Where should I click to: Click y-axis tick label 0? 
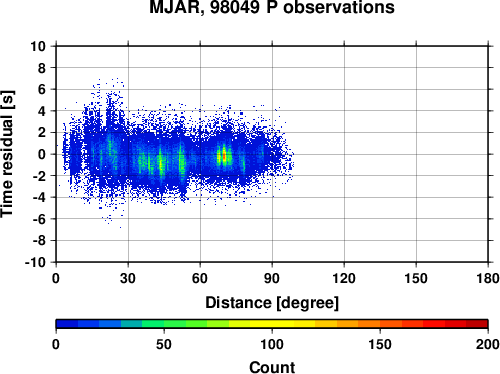(42, 154)
